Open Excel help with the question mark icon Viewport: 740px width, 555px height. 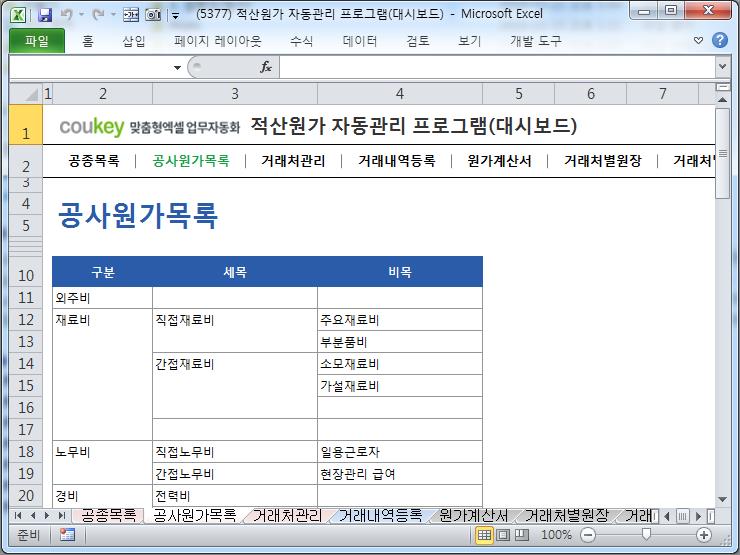click(720, 41)
